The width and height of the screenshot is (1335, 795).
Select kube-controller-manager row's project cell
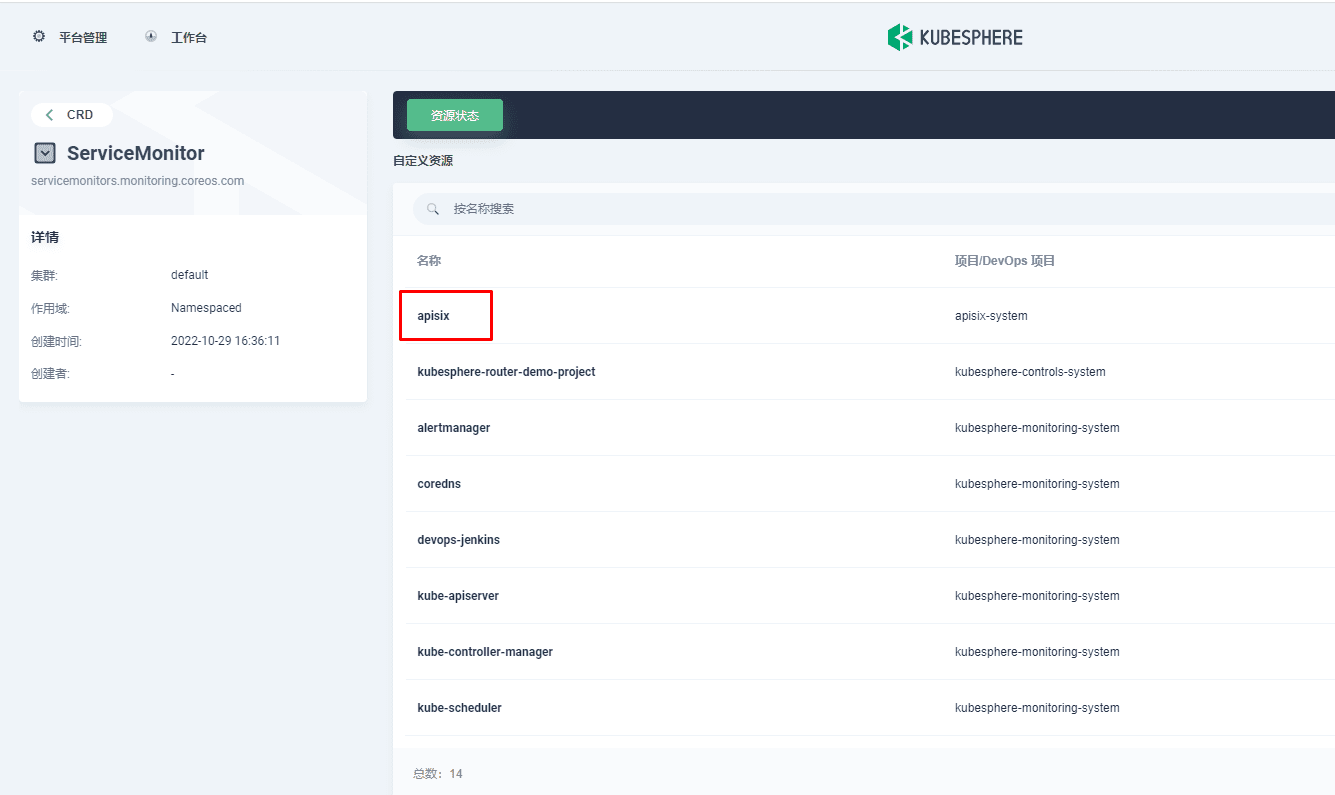pos(1037,652)
